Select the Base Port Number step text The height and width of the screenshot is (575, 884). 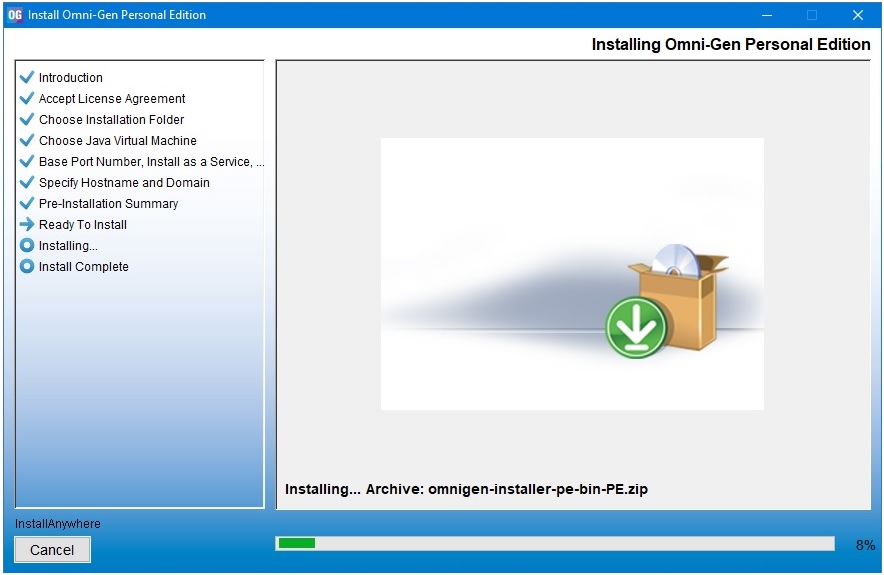pyautogui.click(x=151, y=162)
